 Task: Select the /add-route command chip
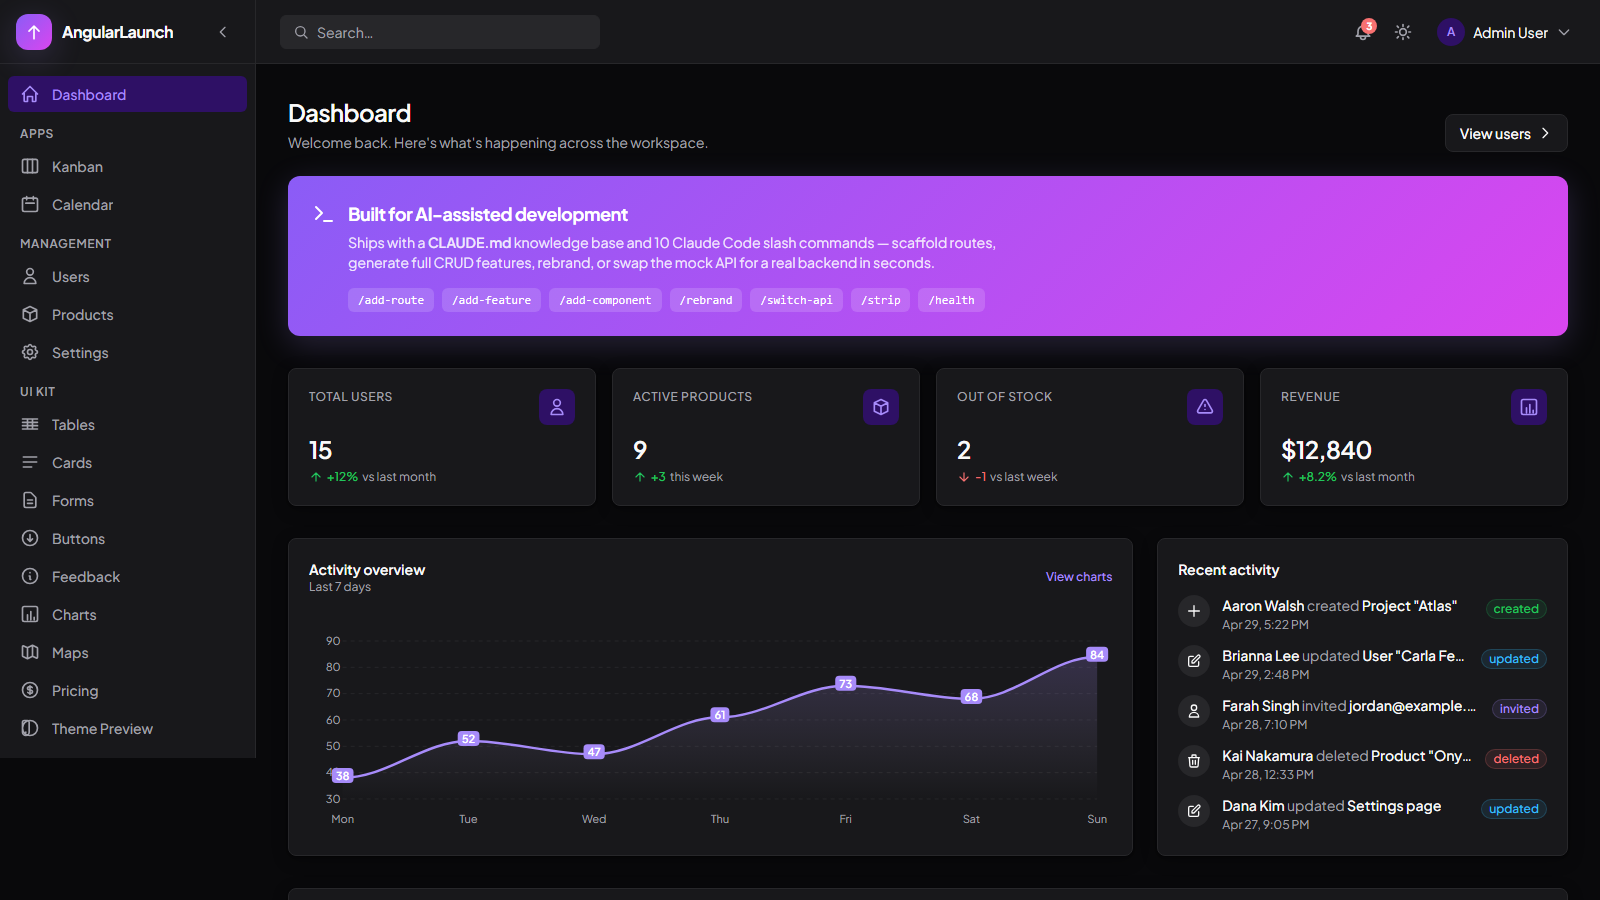click(391, 300)
